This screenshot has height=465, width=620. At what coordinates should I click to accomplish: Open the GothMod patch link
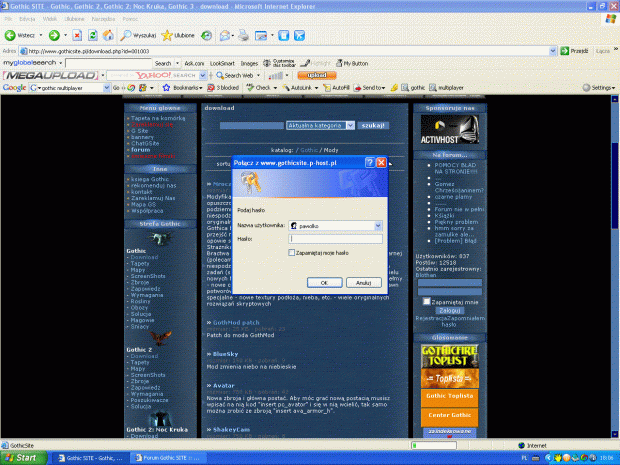236,322
